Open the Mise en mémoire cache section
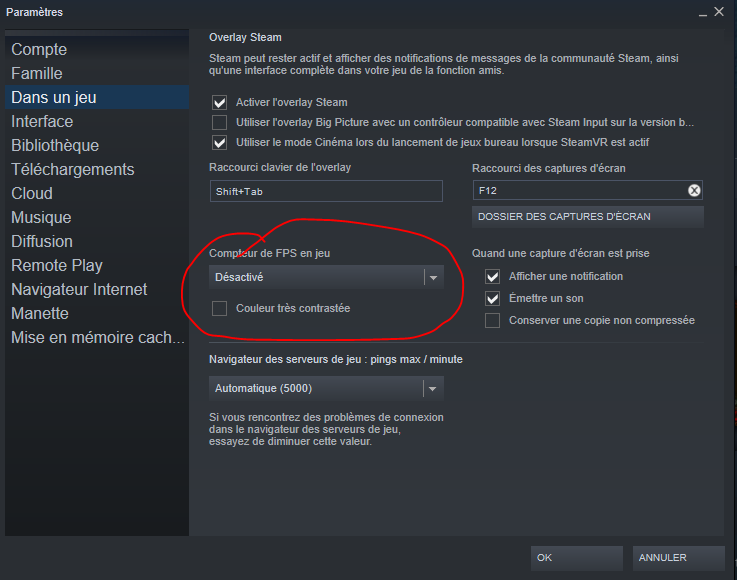Image resolution: width=737 pixels, height=580 pixels. pyautogui.click(x=97, y=337)
